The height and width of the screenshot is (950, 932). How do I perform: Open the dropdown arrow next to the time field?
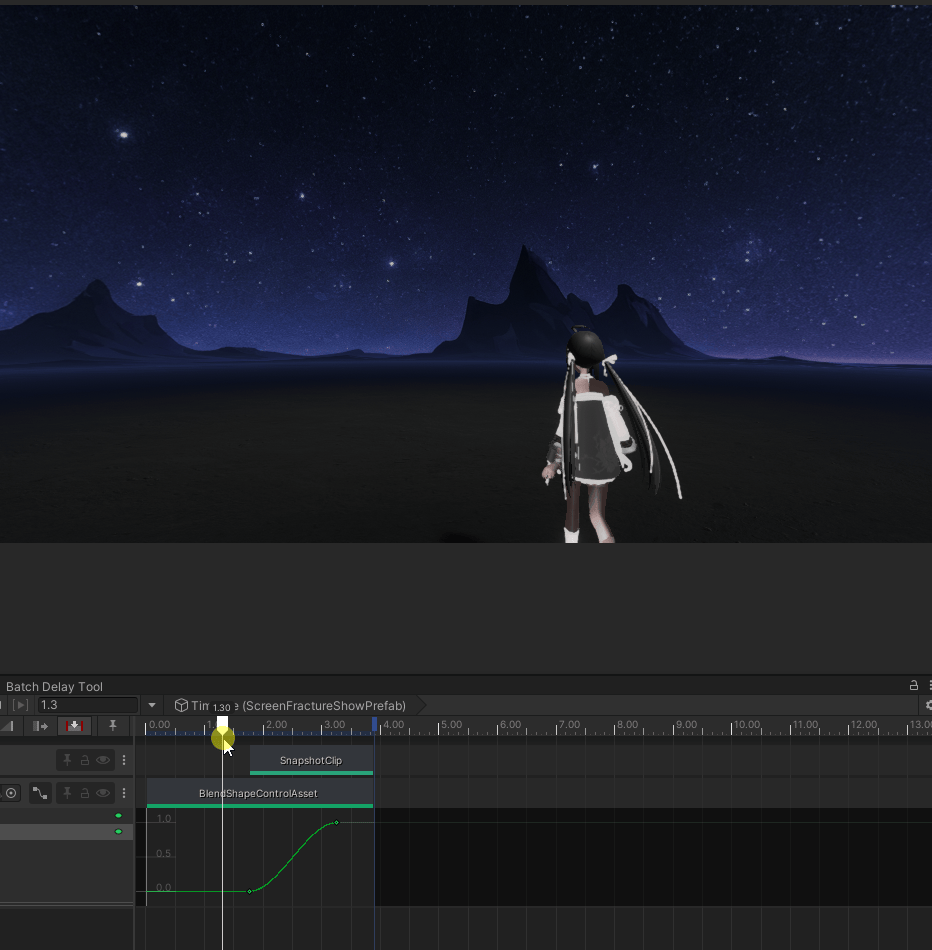click(x=152, y=705)
